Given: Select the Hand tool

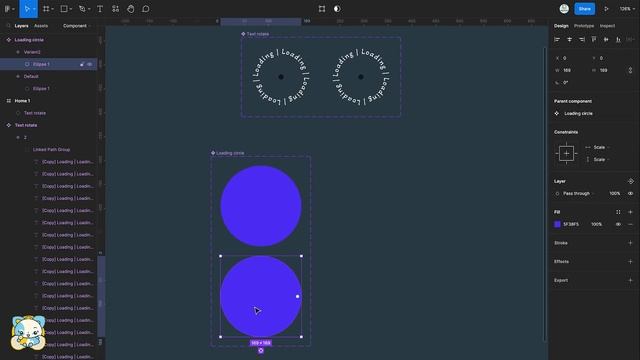Looking at the screenshot, I should (131, 9).
